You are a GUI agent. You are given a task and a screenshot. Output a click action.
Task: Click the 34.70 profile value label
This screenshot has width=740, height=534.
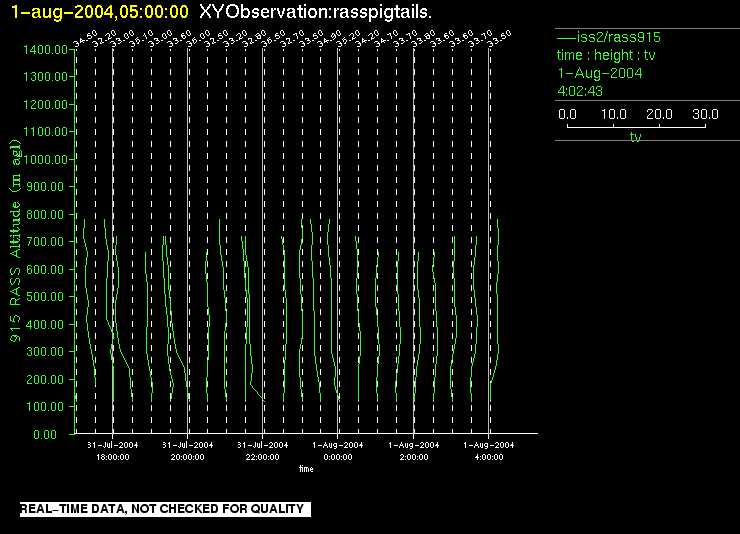coord(387,39)
